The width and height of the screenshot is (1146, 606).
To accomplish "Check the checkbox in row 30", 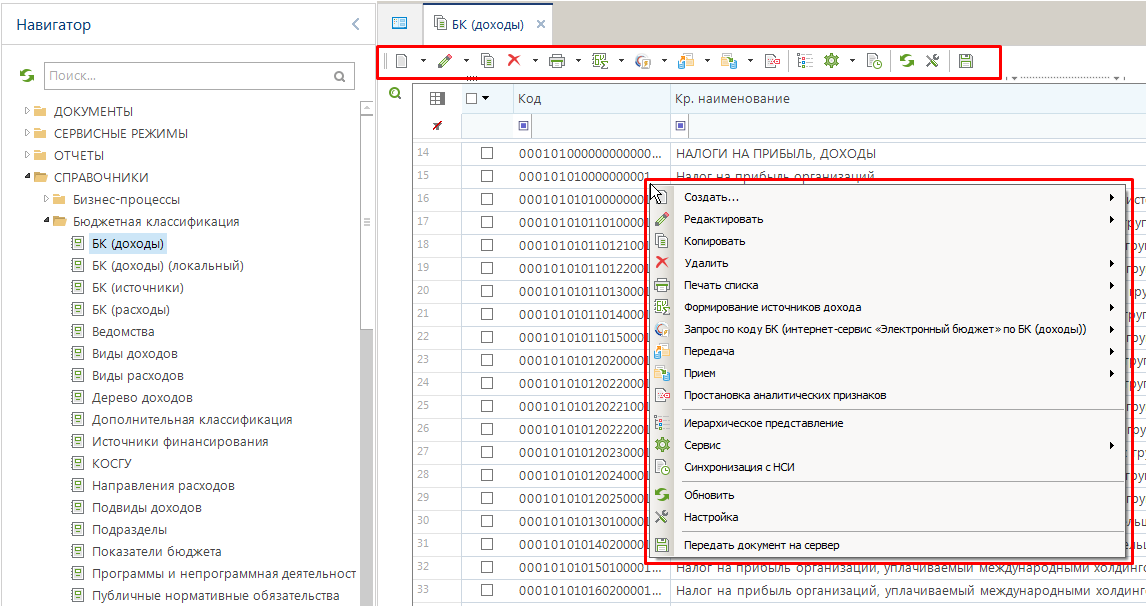I will pyautogui.click(x=487, y=521).
